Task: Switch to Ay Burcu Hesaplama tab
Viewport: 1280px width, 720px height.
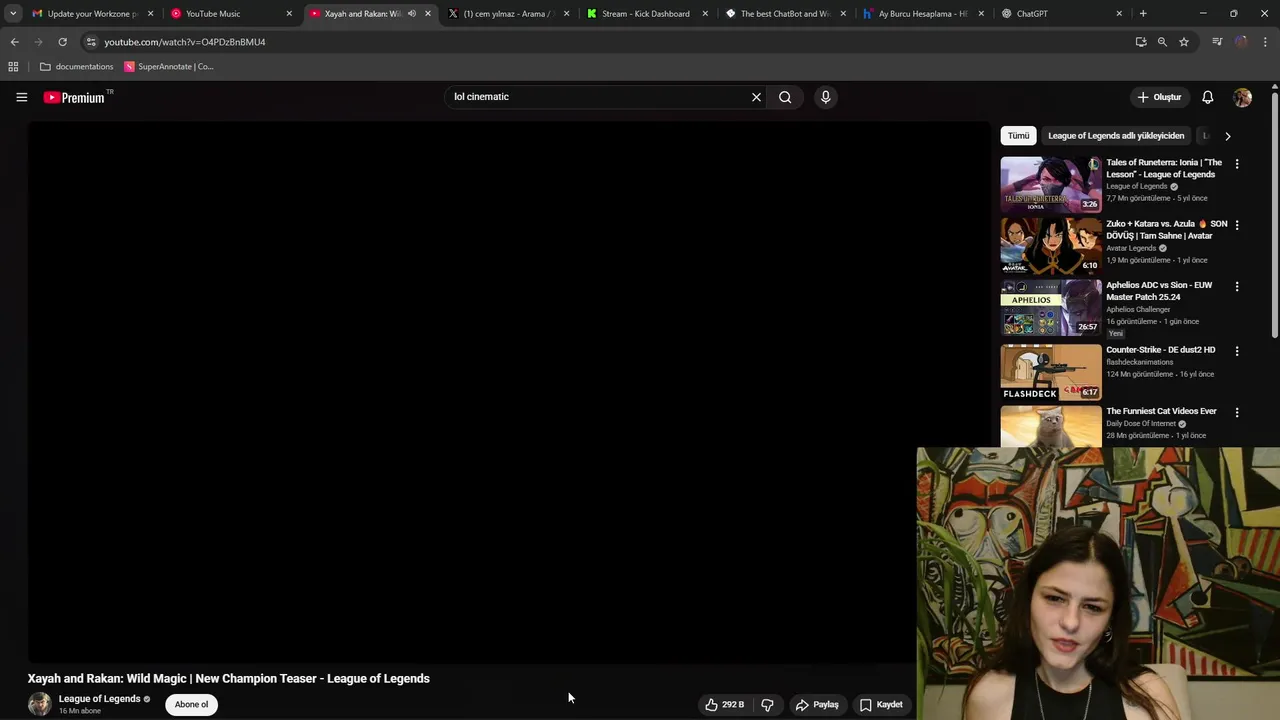Action: coord(922,14)
